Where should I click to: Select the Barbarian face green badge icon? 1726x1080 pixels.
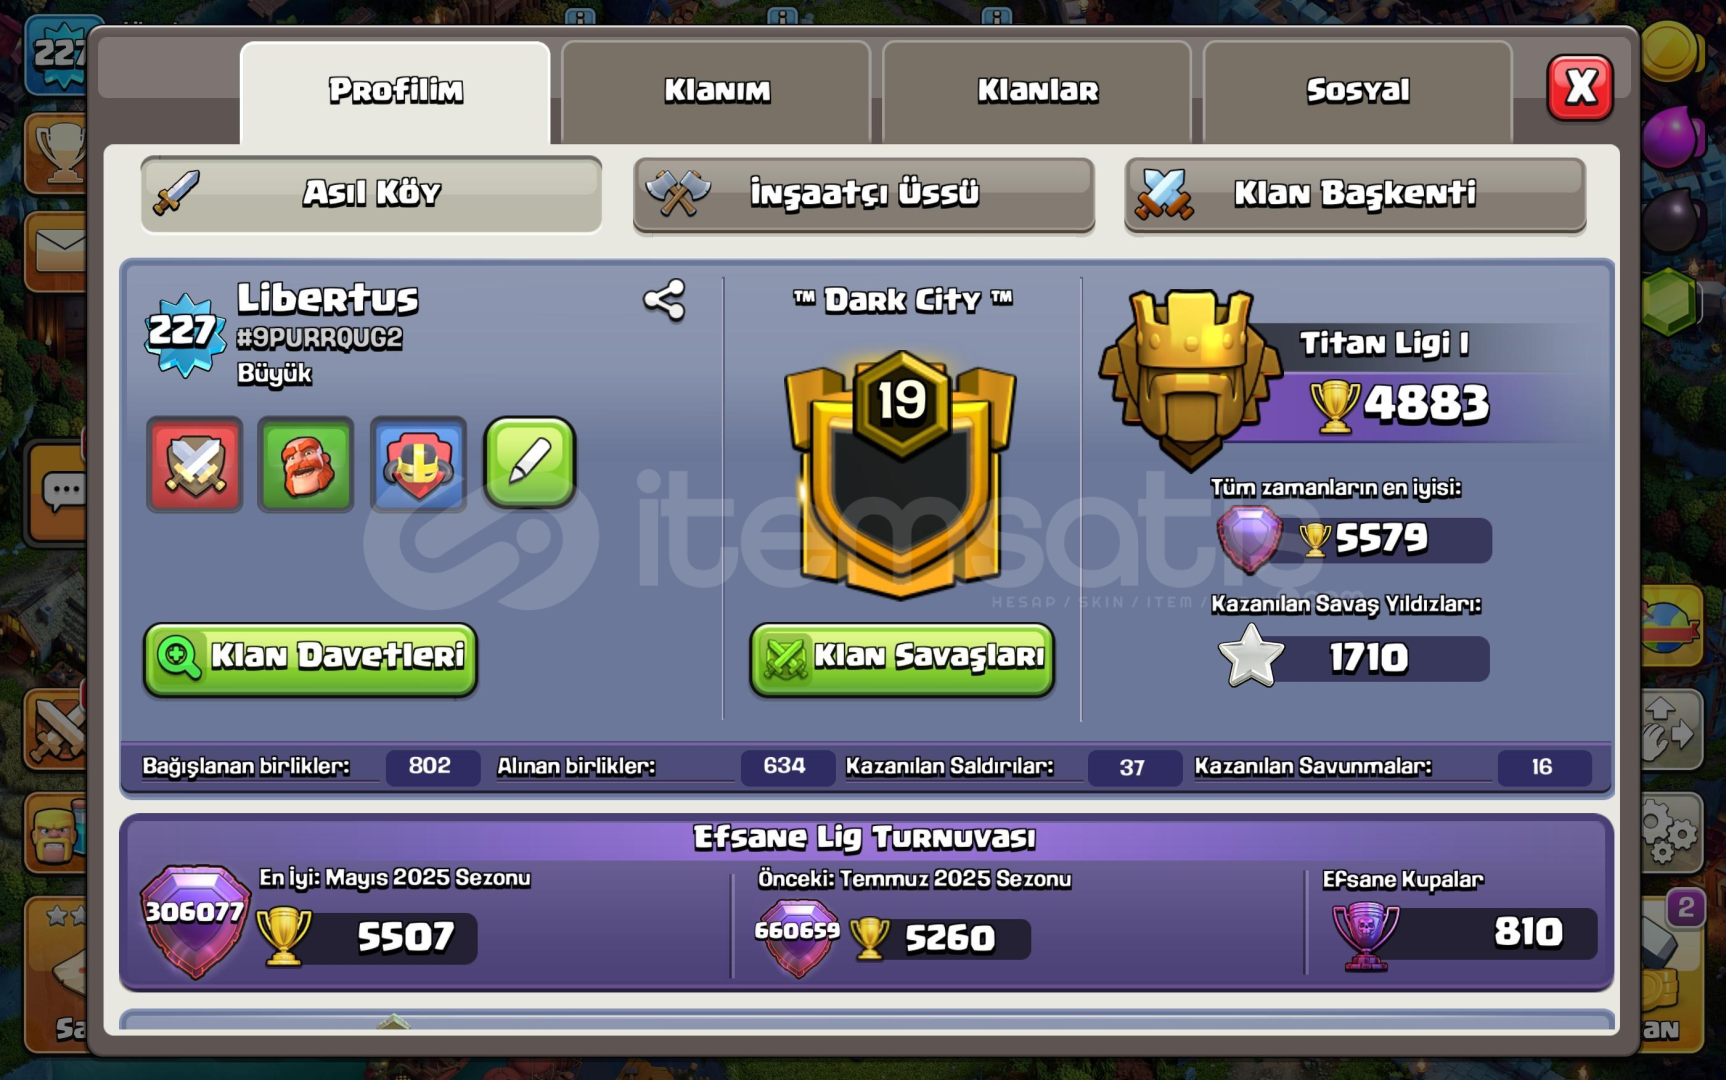(306, 465)
